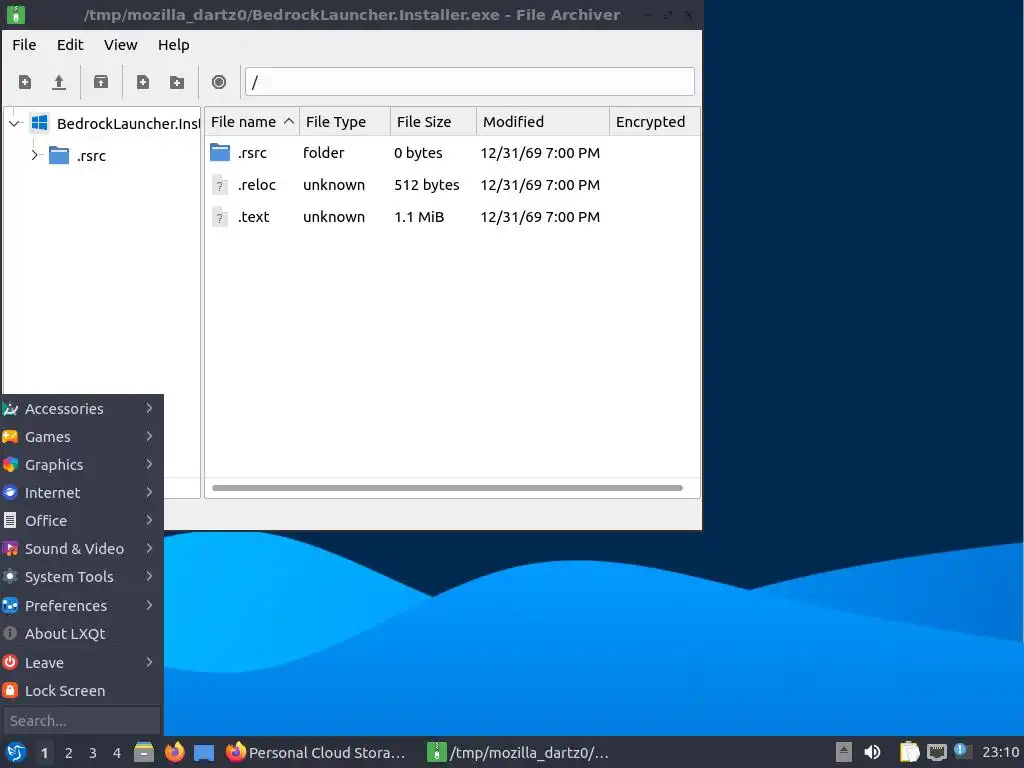This screenshot has height=768, width=1024.
Task: Launch Firefox from the taskbar quick-launch
Action: (174, 752)
